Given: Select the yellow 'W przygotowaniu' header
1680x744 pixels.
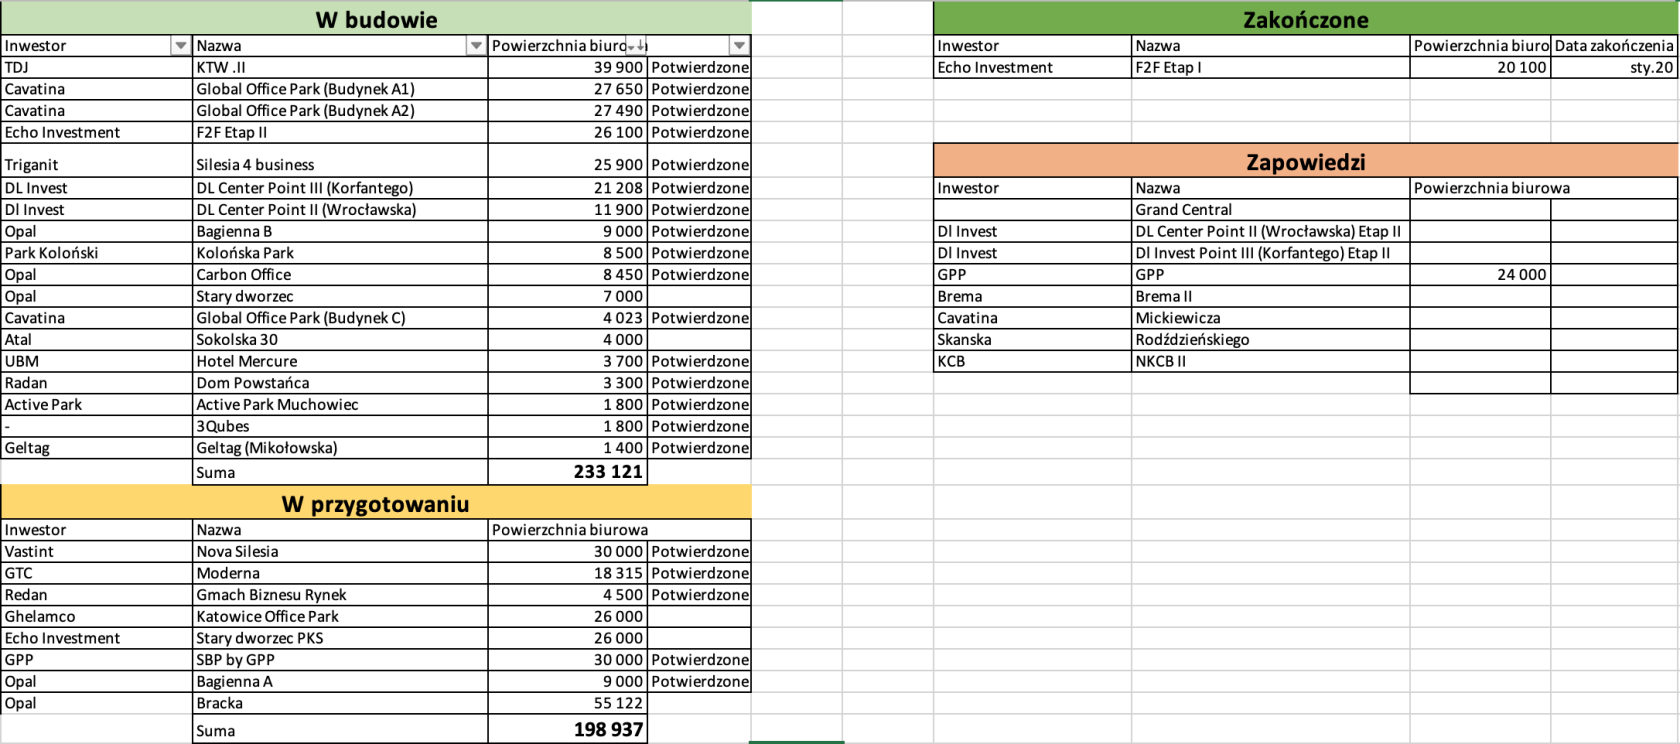Looking at the screenshot, I should click(376, 504).
